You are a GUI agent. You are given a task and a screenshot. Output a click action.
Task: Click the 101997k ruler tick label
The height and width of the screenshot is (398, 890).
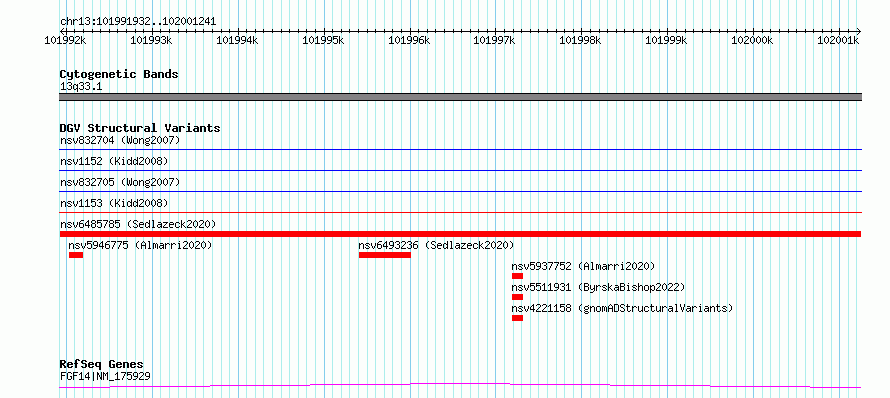coord(494,40)
